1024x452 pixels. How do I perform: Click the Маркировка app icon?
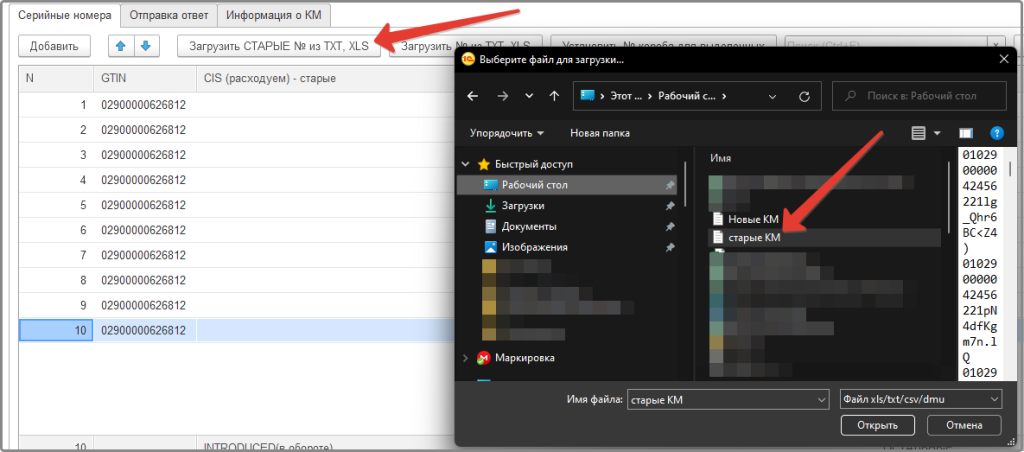pos(483,358)
